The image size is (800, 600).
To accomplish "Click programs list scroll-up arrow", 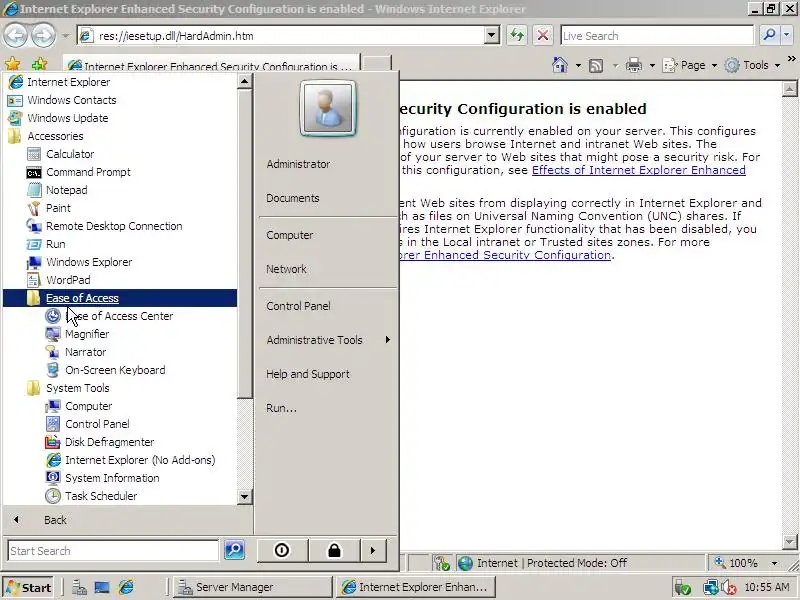I will tap(244, 81).
